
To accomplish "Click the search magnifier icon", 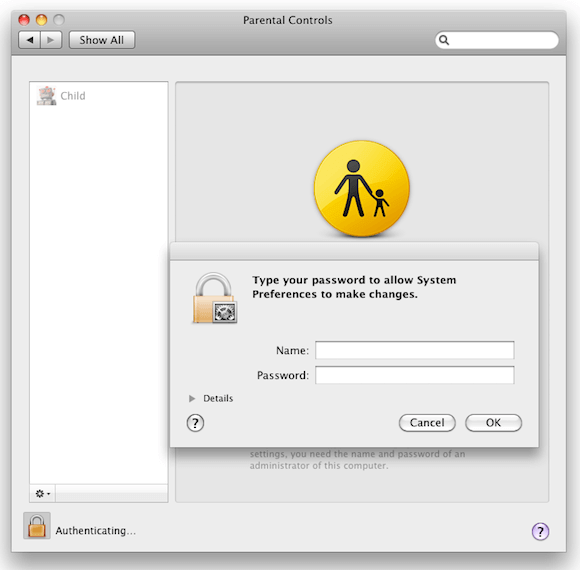I will 444,40.
